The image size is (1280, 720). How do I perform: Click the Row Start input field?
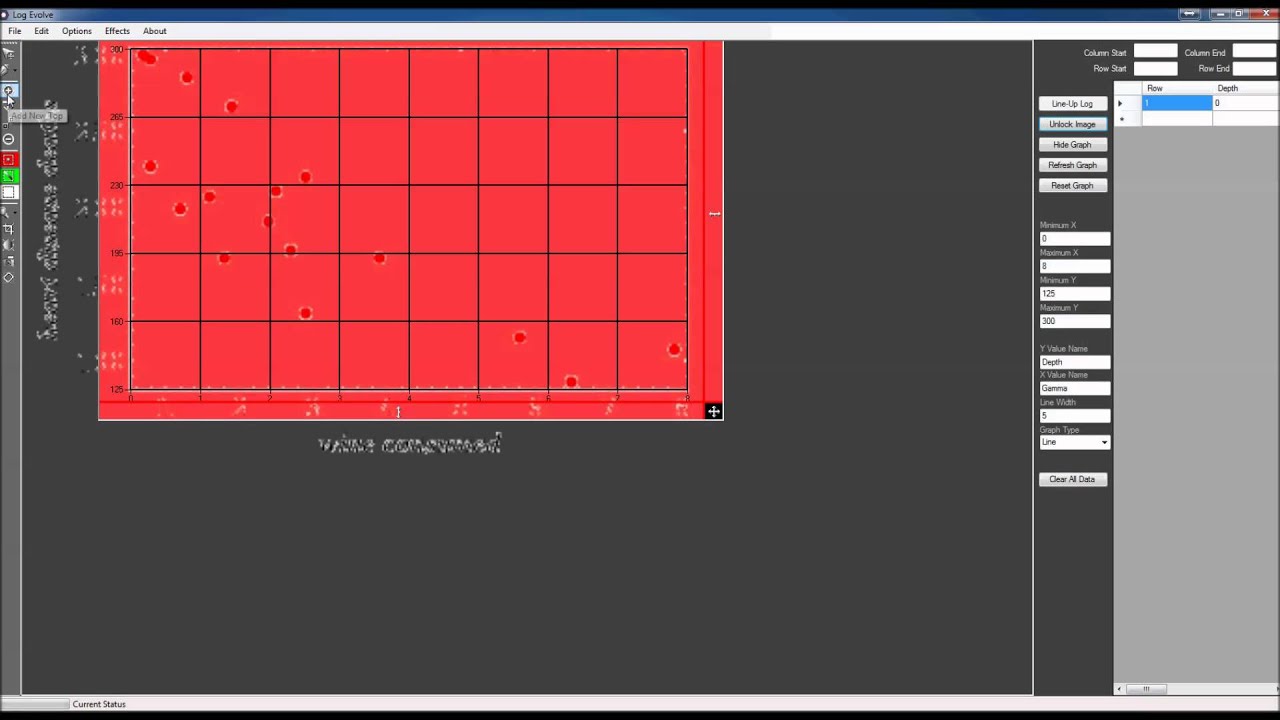(1156, 68)
